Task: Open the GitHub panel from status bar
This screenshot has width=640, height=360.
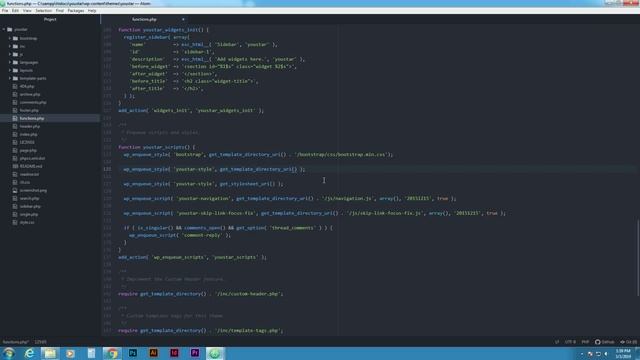Action: tap(604, 342)
